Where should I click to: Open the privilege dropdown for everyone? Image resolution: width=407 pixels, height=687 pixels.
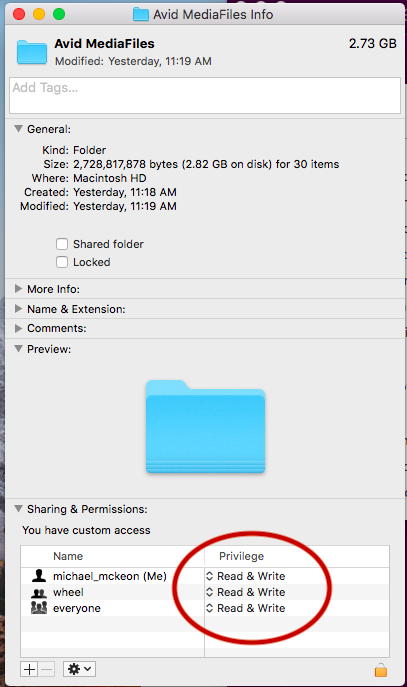[x=246, y=608]
